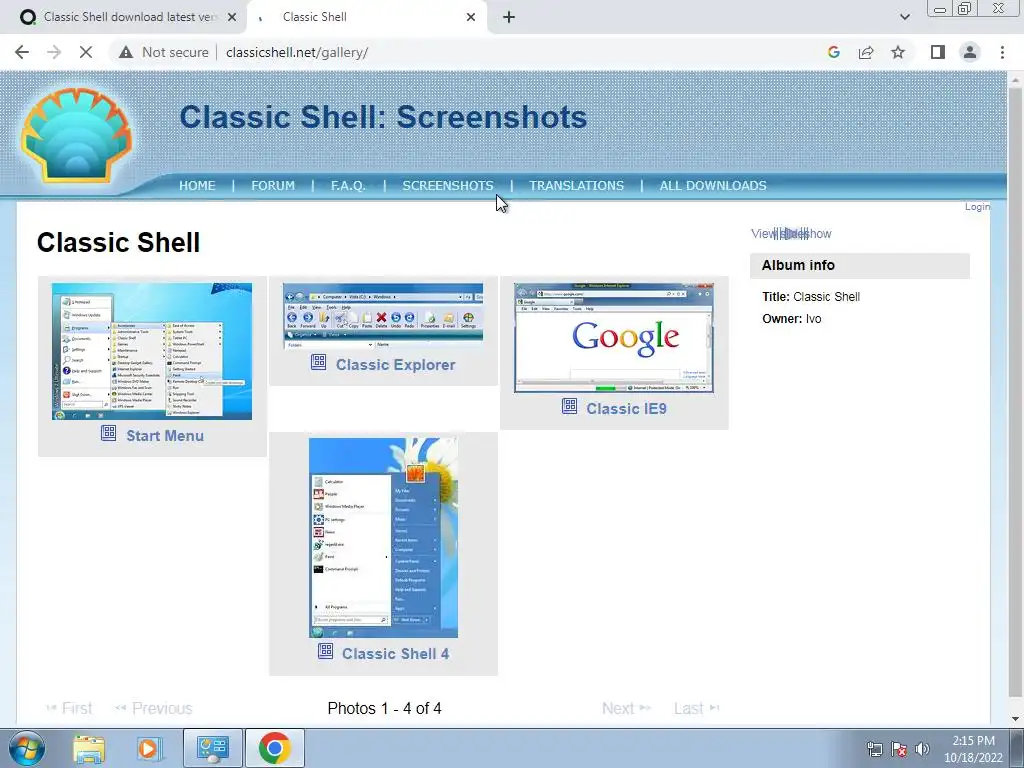The height and width of the screenshot is (768, 1024).
Task: Bookmark this page with the star icon
Action: click(898, 52)
